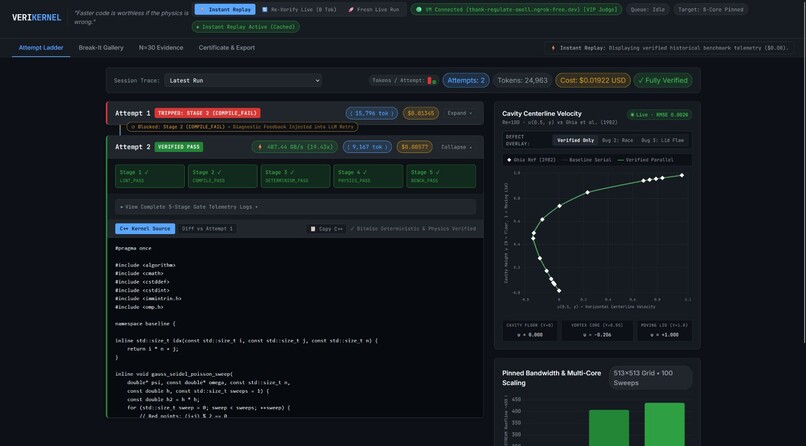The image size is (806, 446).
Task: Click the Attempts: 2 pill
Action: click(466, 80)
